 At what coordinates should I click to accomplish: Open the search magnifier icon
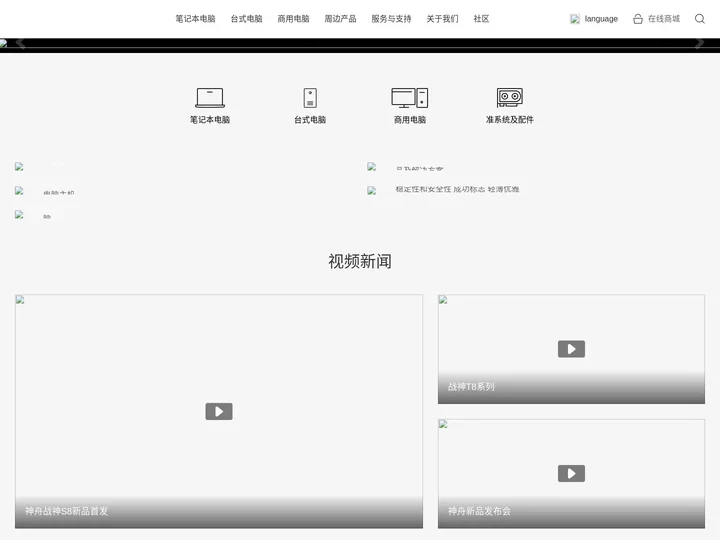[x=700, y=19]
